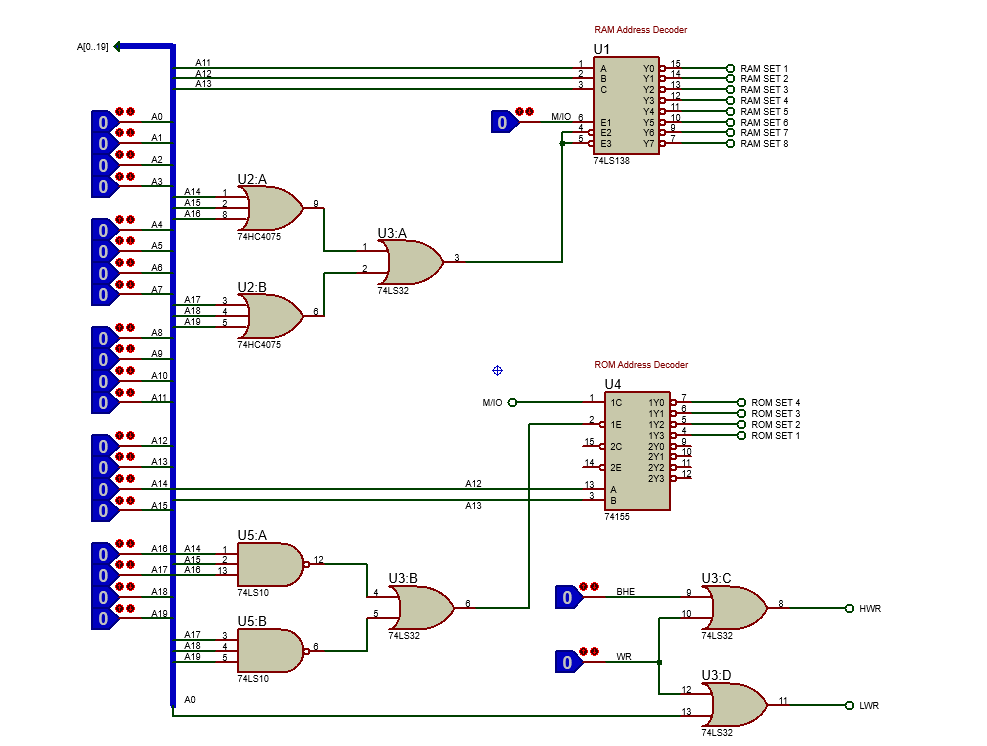The width and height of the screenshot is (987, 746).
Task: Click the RAM SET 3 terminal label
Action: pos(764,89)
